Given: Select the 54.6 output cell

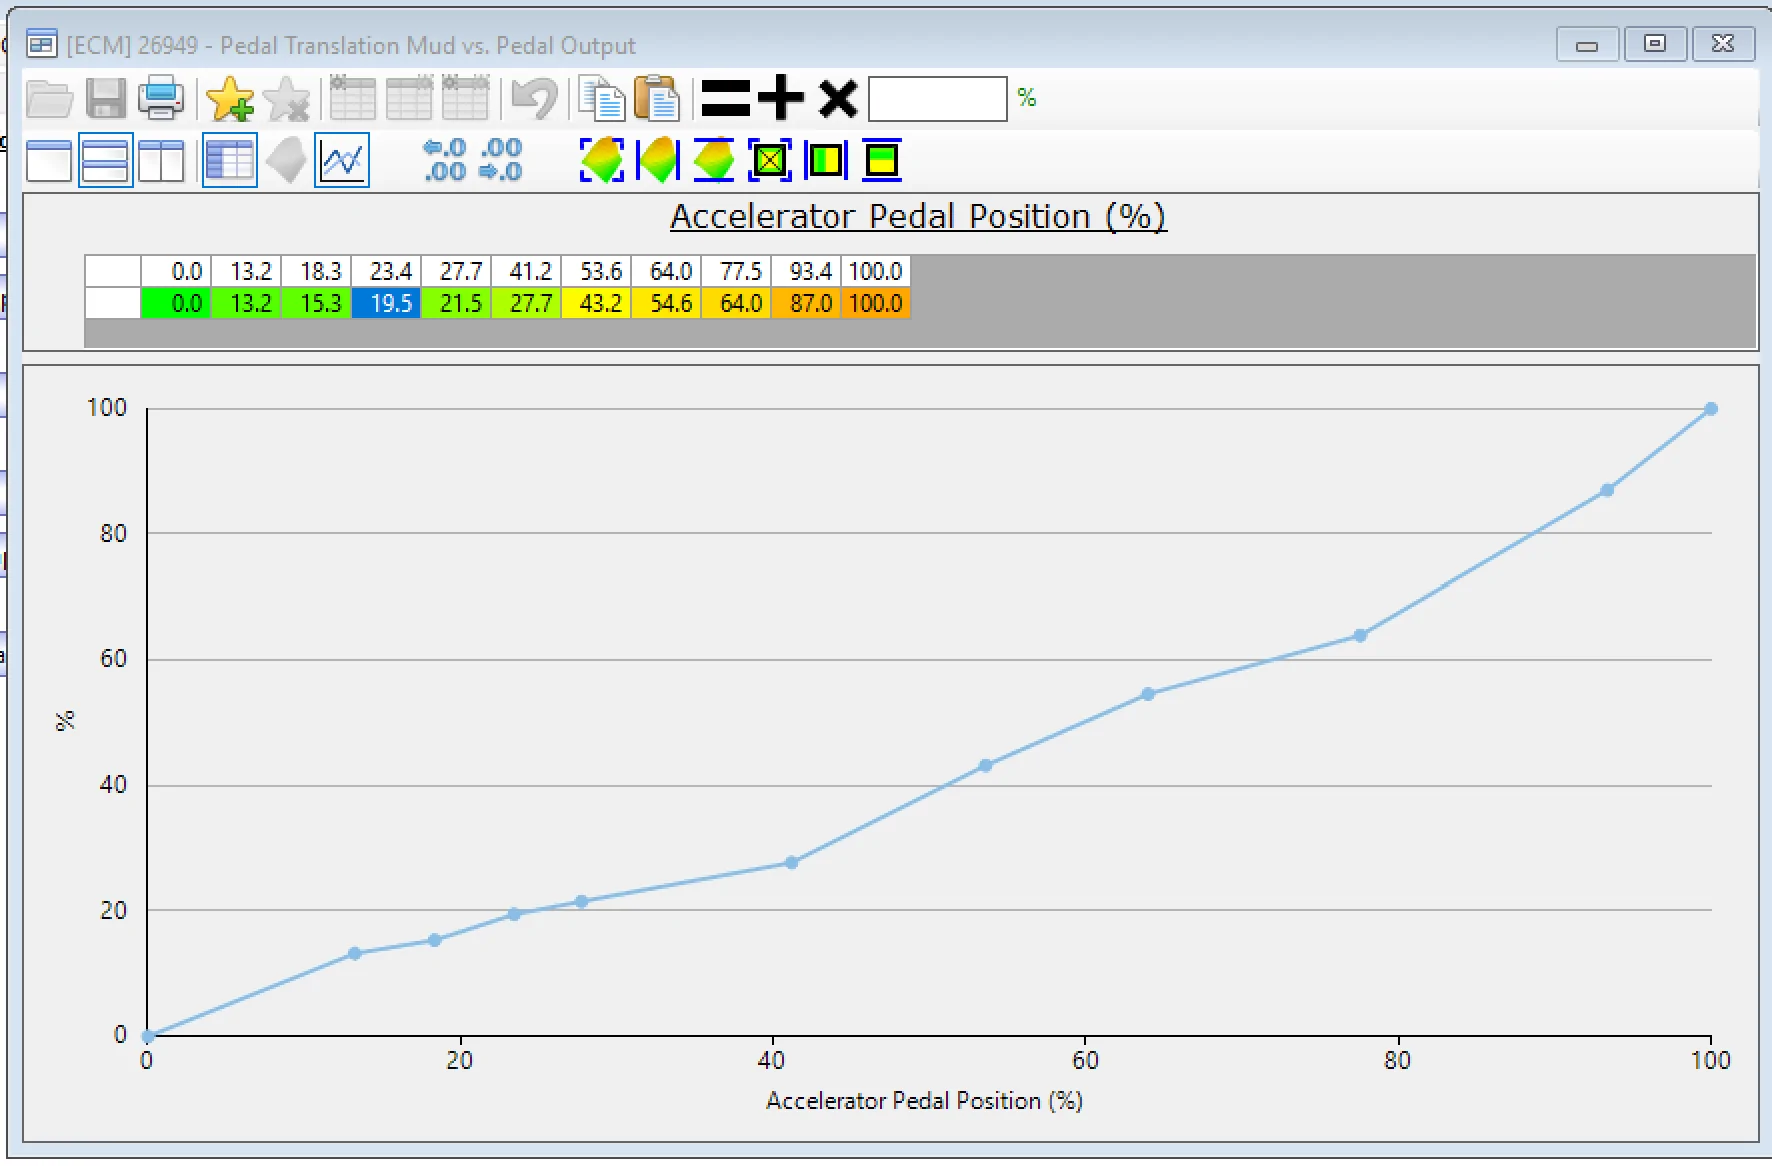Looking at the screenshot, I should [x=666, y=303].
